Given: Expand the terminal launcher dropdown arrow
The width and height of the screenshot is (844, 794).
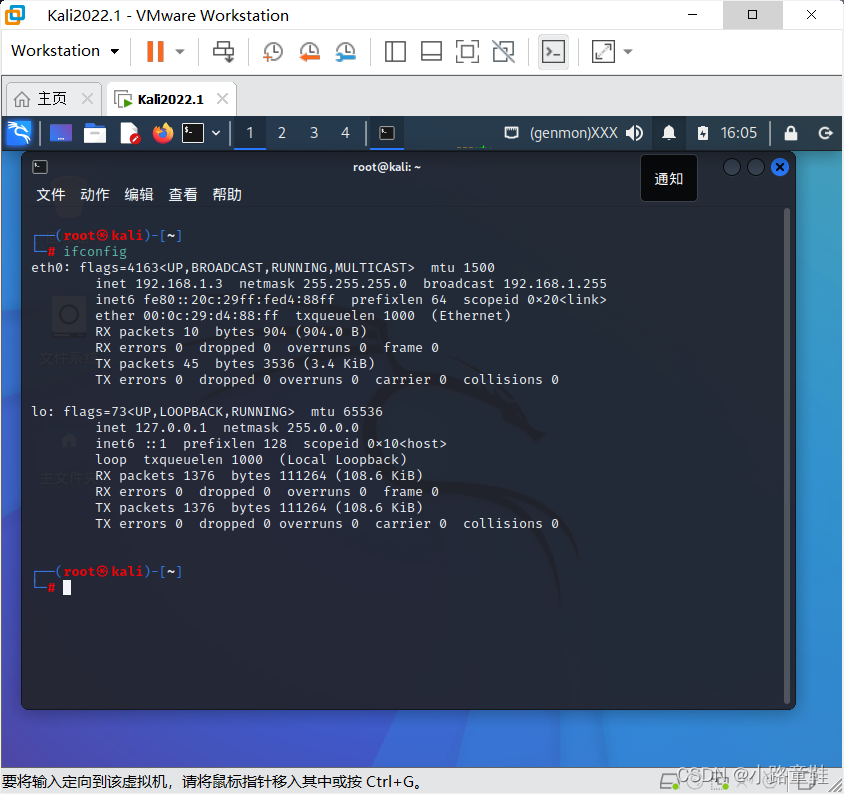Looking at the screenshot, I should [216, 133].
